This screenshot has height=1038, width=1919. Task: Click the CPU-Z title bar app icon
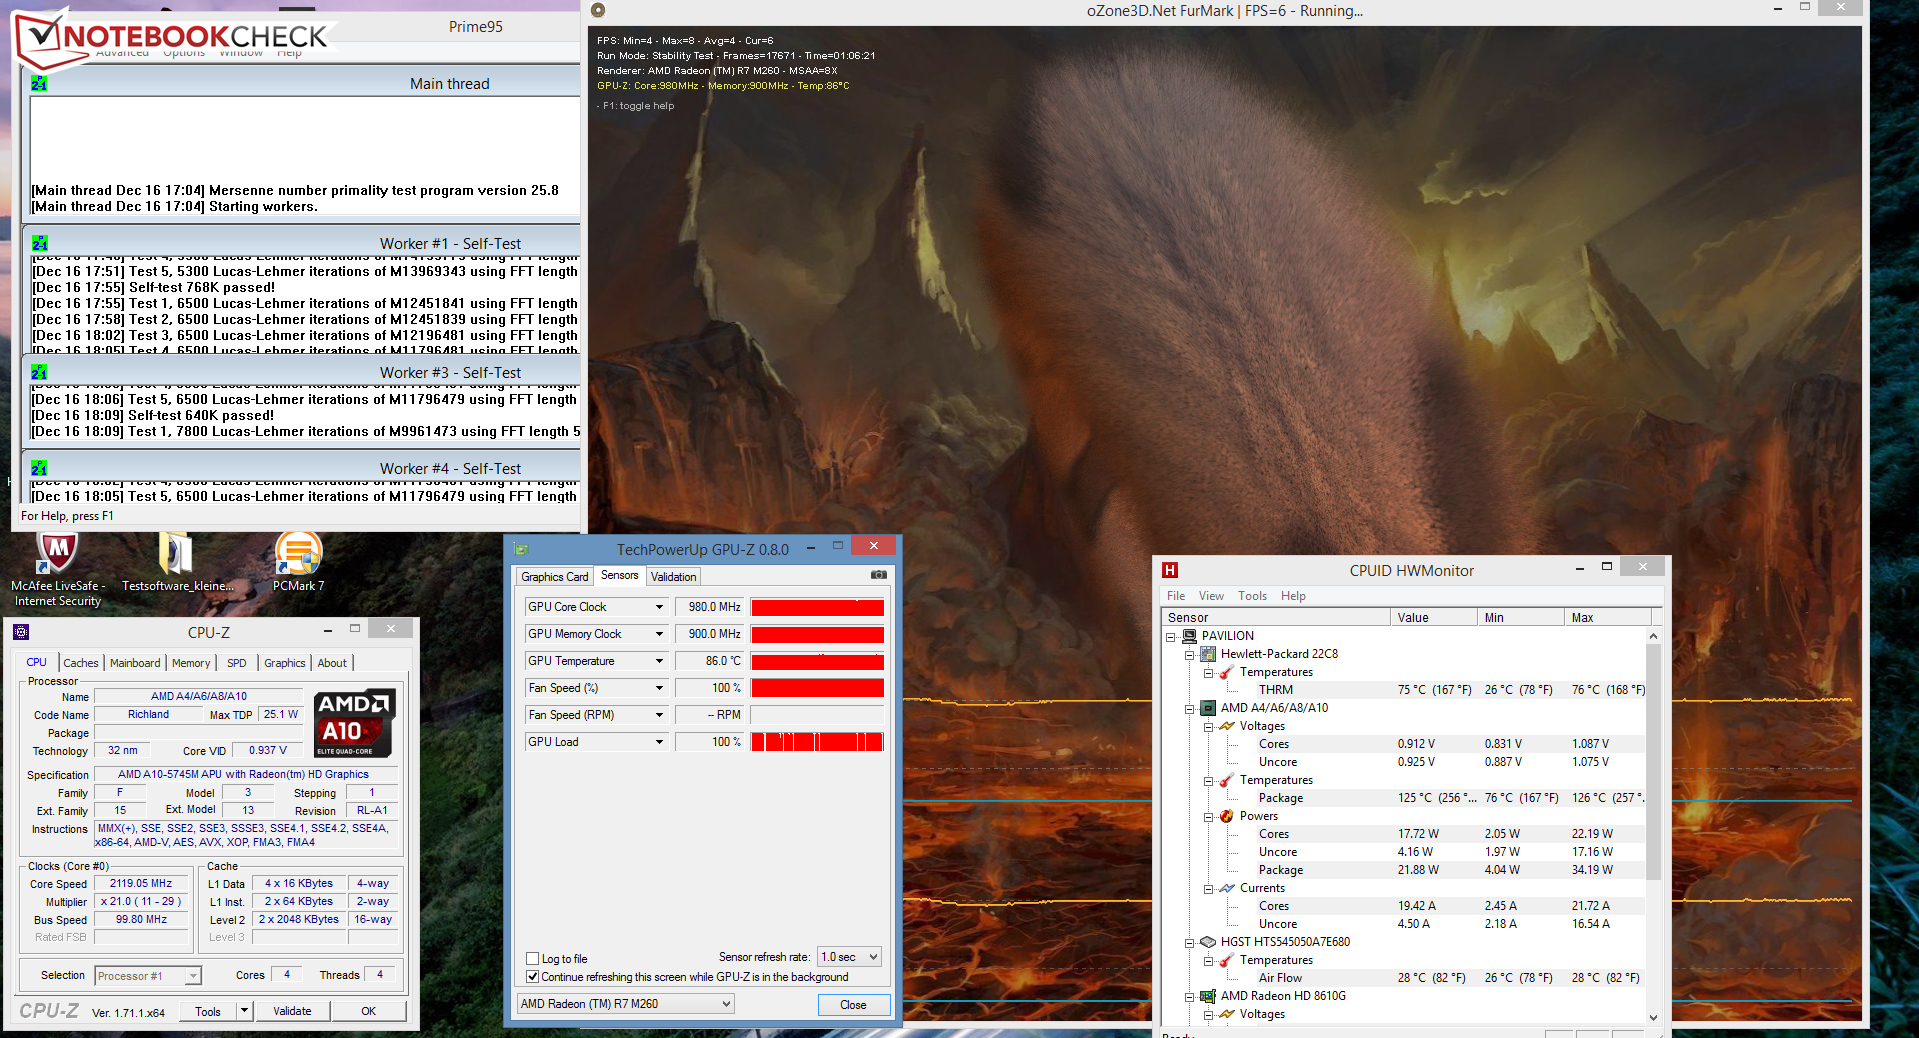[21, 632]
